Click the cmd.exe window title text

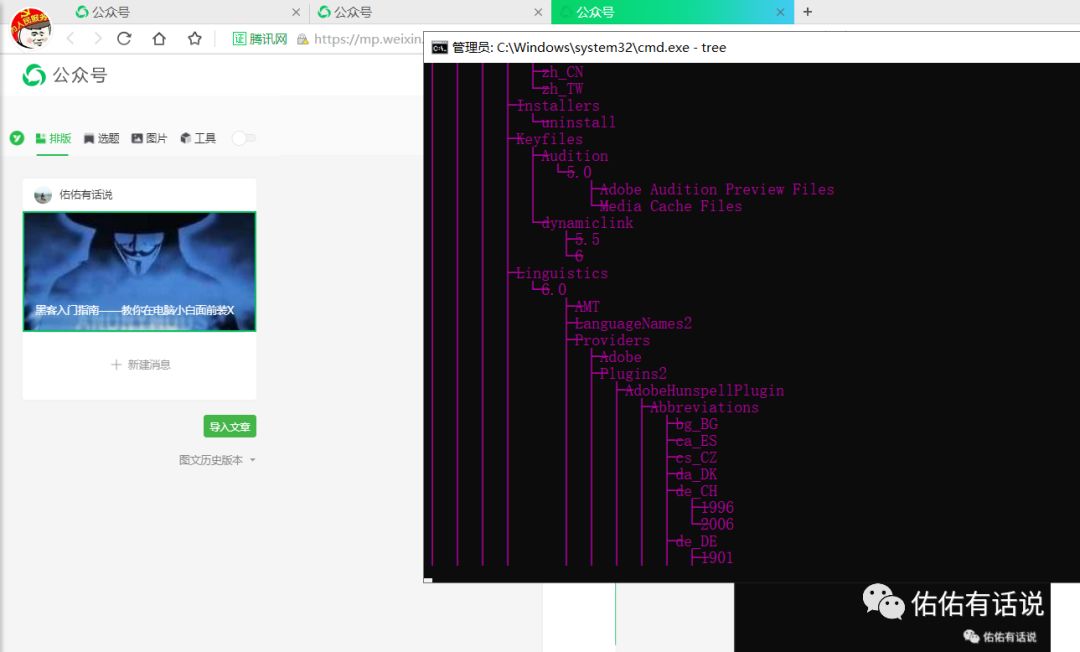pyautogui.click(x=589, y=48)
